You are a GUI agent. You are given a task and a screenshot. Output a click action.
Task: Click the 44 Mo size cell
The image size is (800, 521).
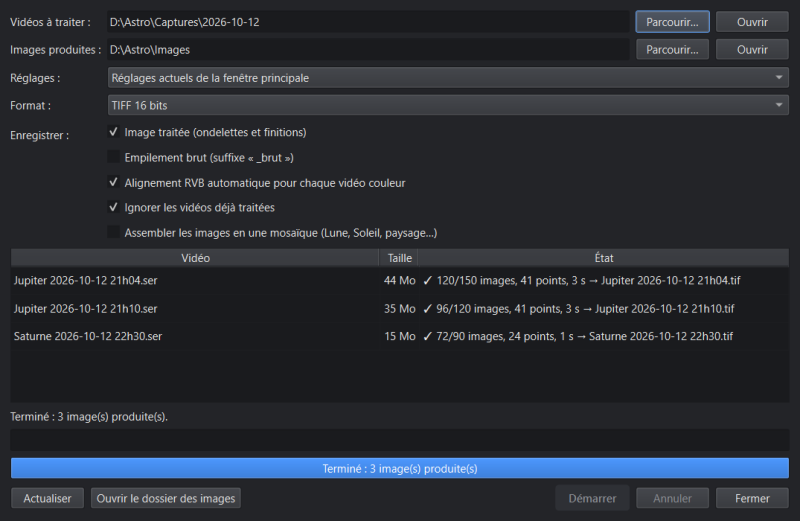tap(399, 280)
